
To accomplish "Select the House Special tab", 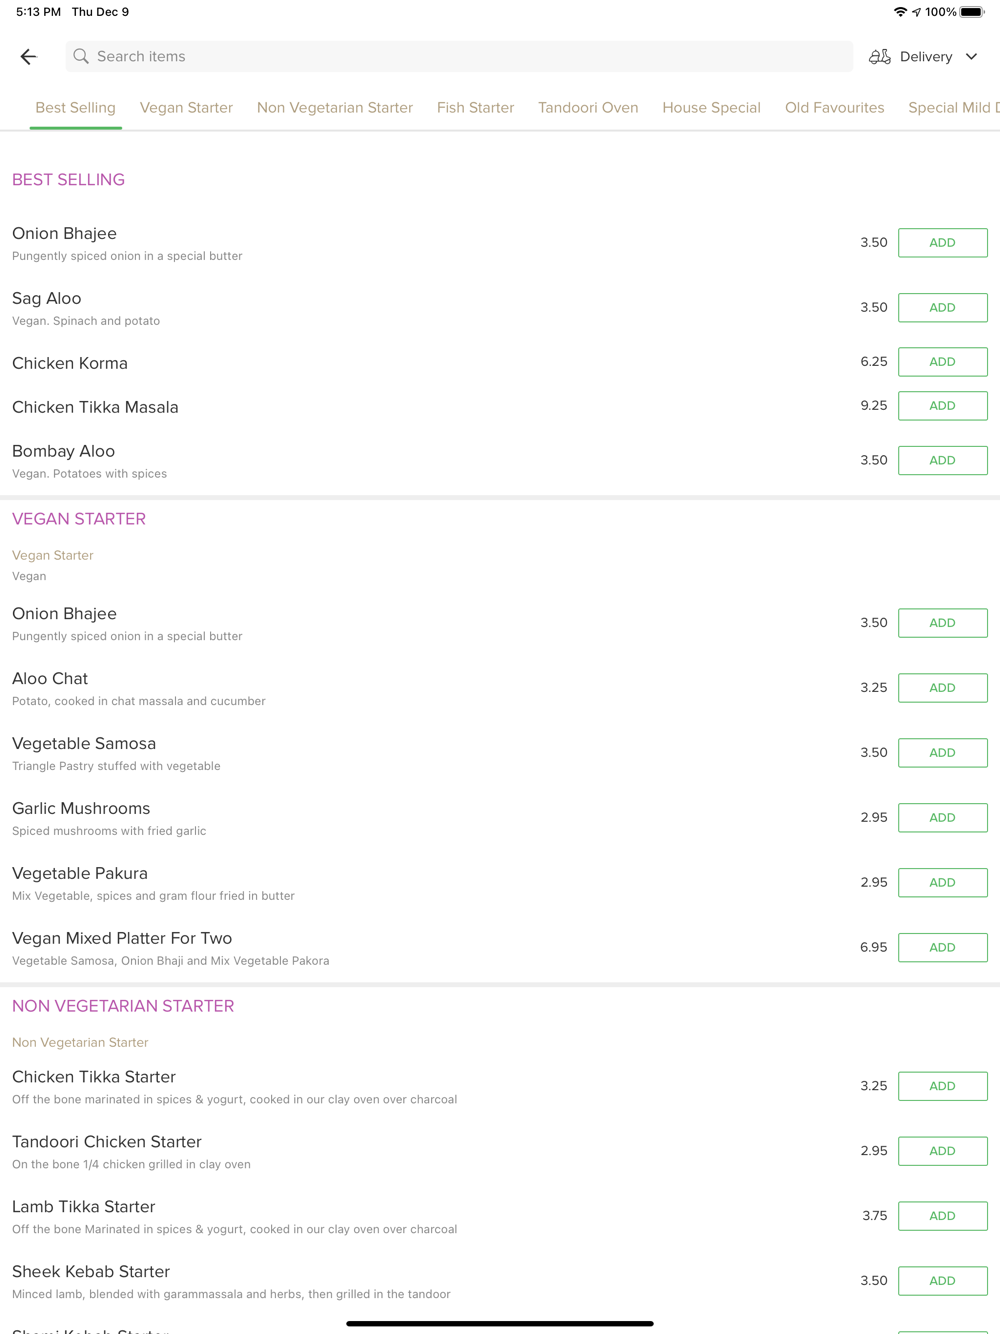I will [711, 108].
